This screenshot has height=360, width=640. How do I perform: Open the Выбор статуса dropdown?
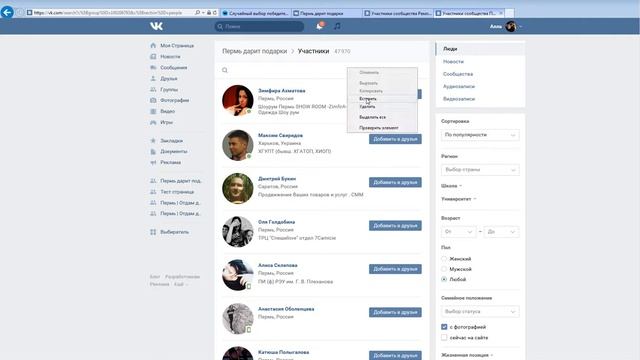pyautogui.click(x=480, y=311)
